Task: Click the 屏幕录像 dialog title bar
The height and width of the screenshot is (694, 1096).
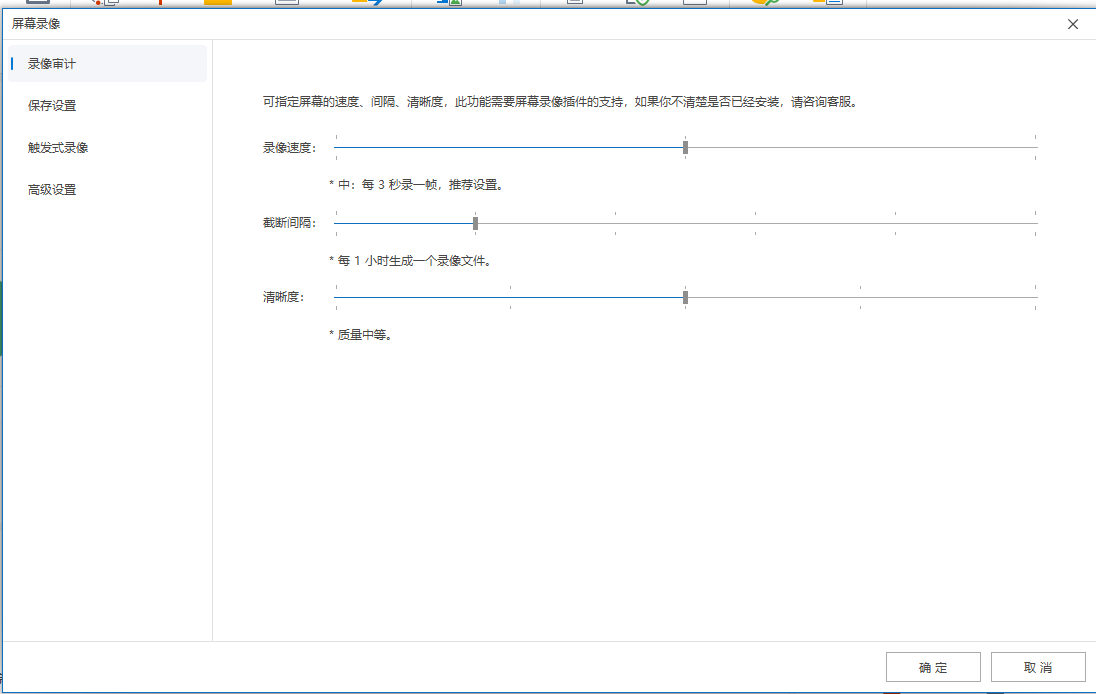Action: (400, 24)
